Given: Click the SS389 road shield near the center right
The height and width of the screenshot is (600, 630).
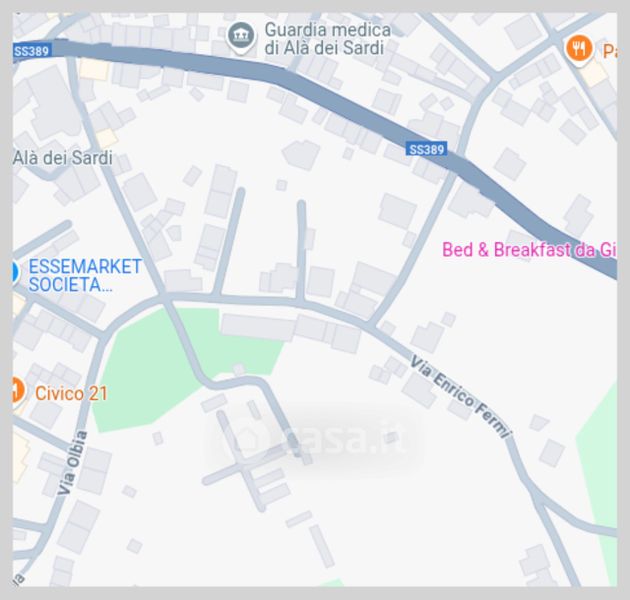Looking at the screenshot, I should click(x=426, y=149).
